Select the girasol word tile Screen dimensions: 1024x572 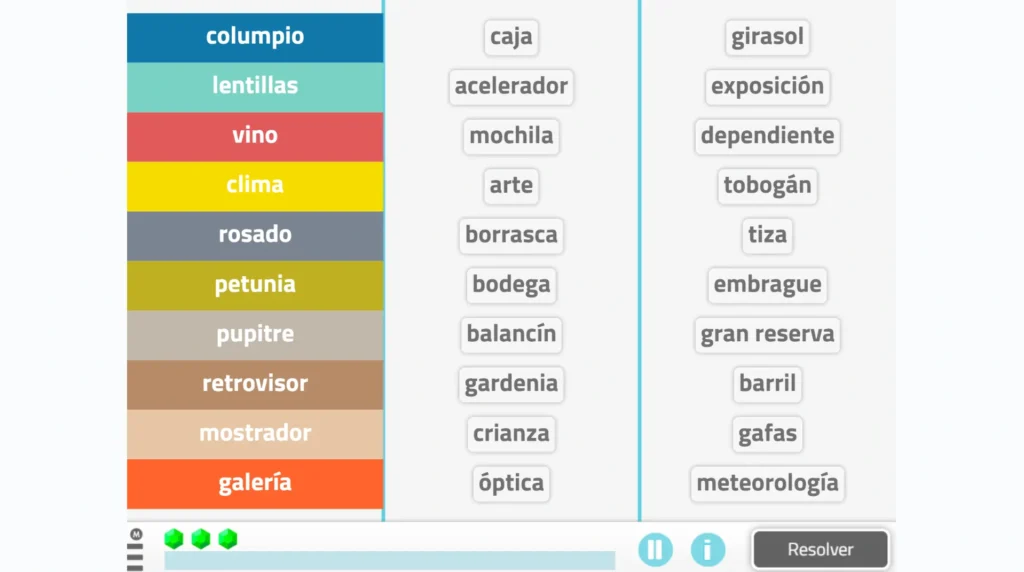tap(767, 37)
